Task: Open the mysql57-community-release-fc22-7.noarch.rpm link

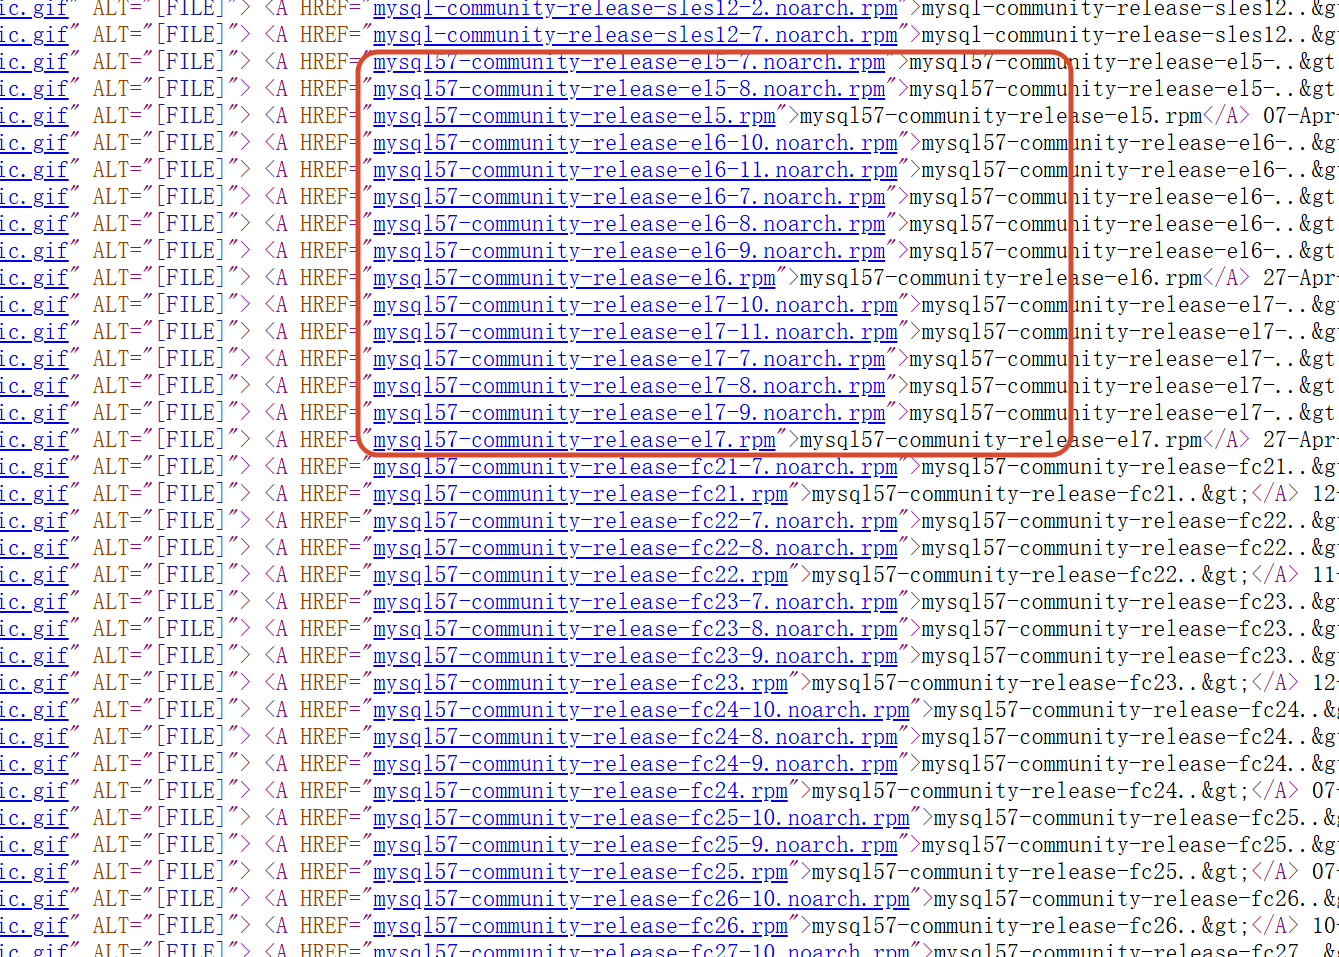Action: pos(635,521)
